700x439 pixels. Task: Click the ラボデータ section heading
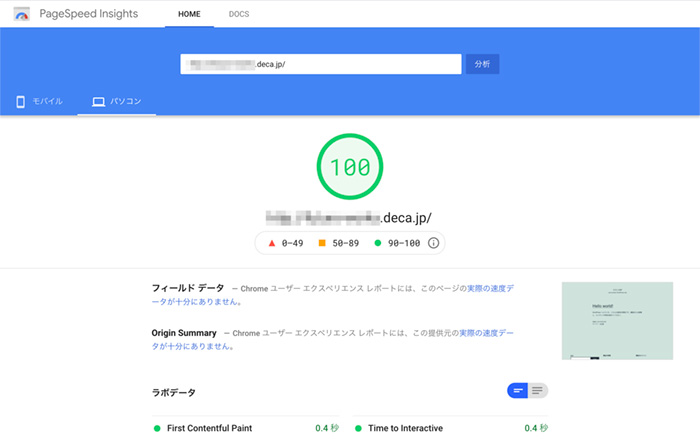[x=174, y=393]
